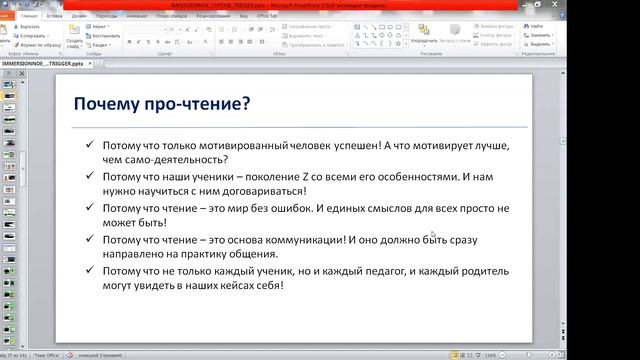Align text left

221,42
